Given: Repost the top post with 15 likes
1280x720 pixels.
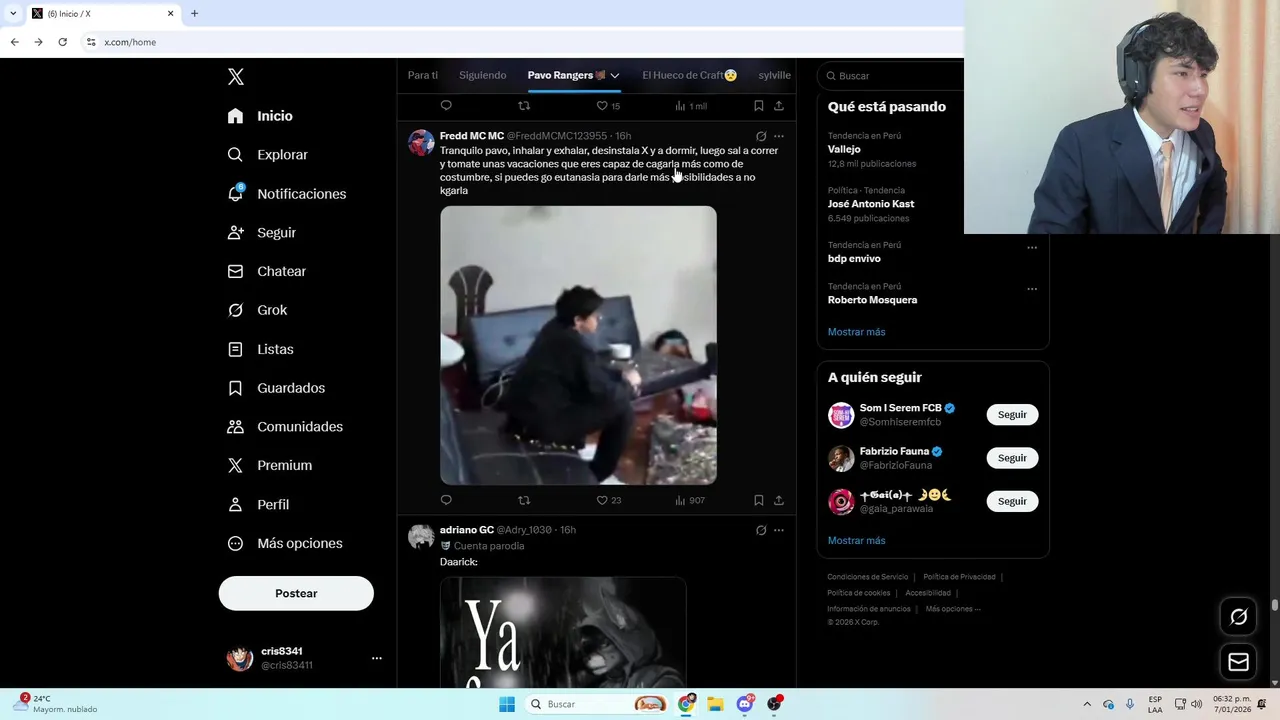Looking at the screenshot, I should [524, 106].
